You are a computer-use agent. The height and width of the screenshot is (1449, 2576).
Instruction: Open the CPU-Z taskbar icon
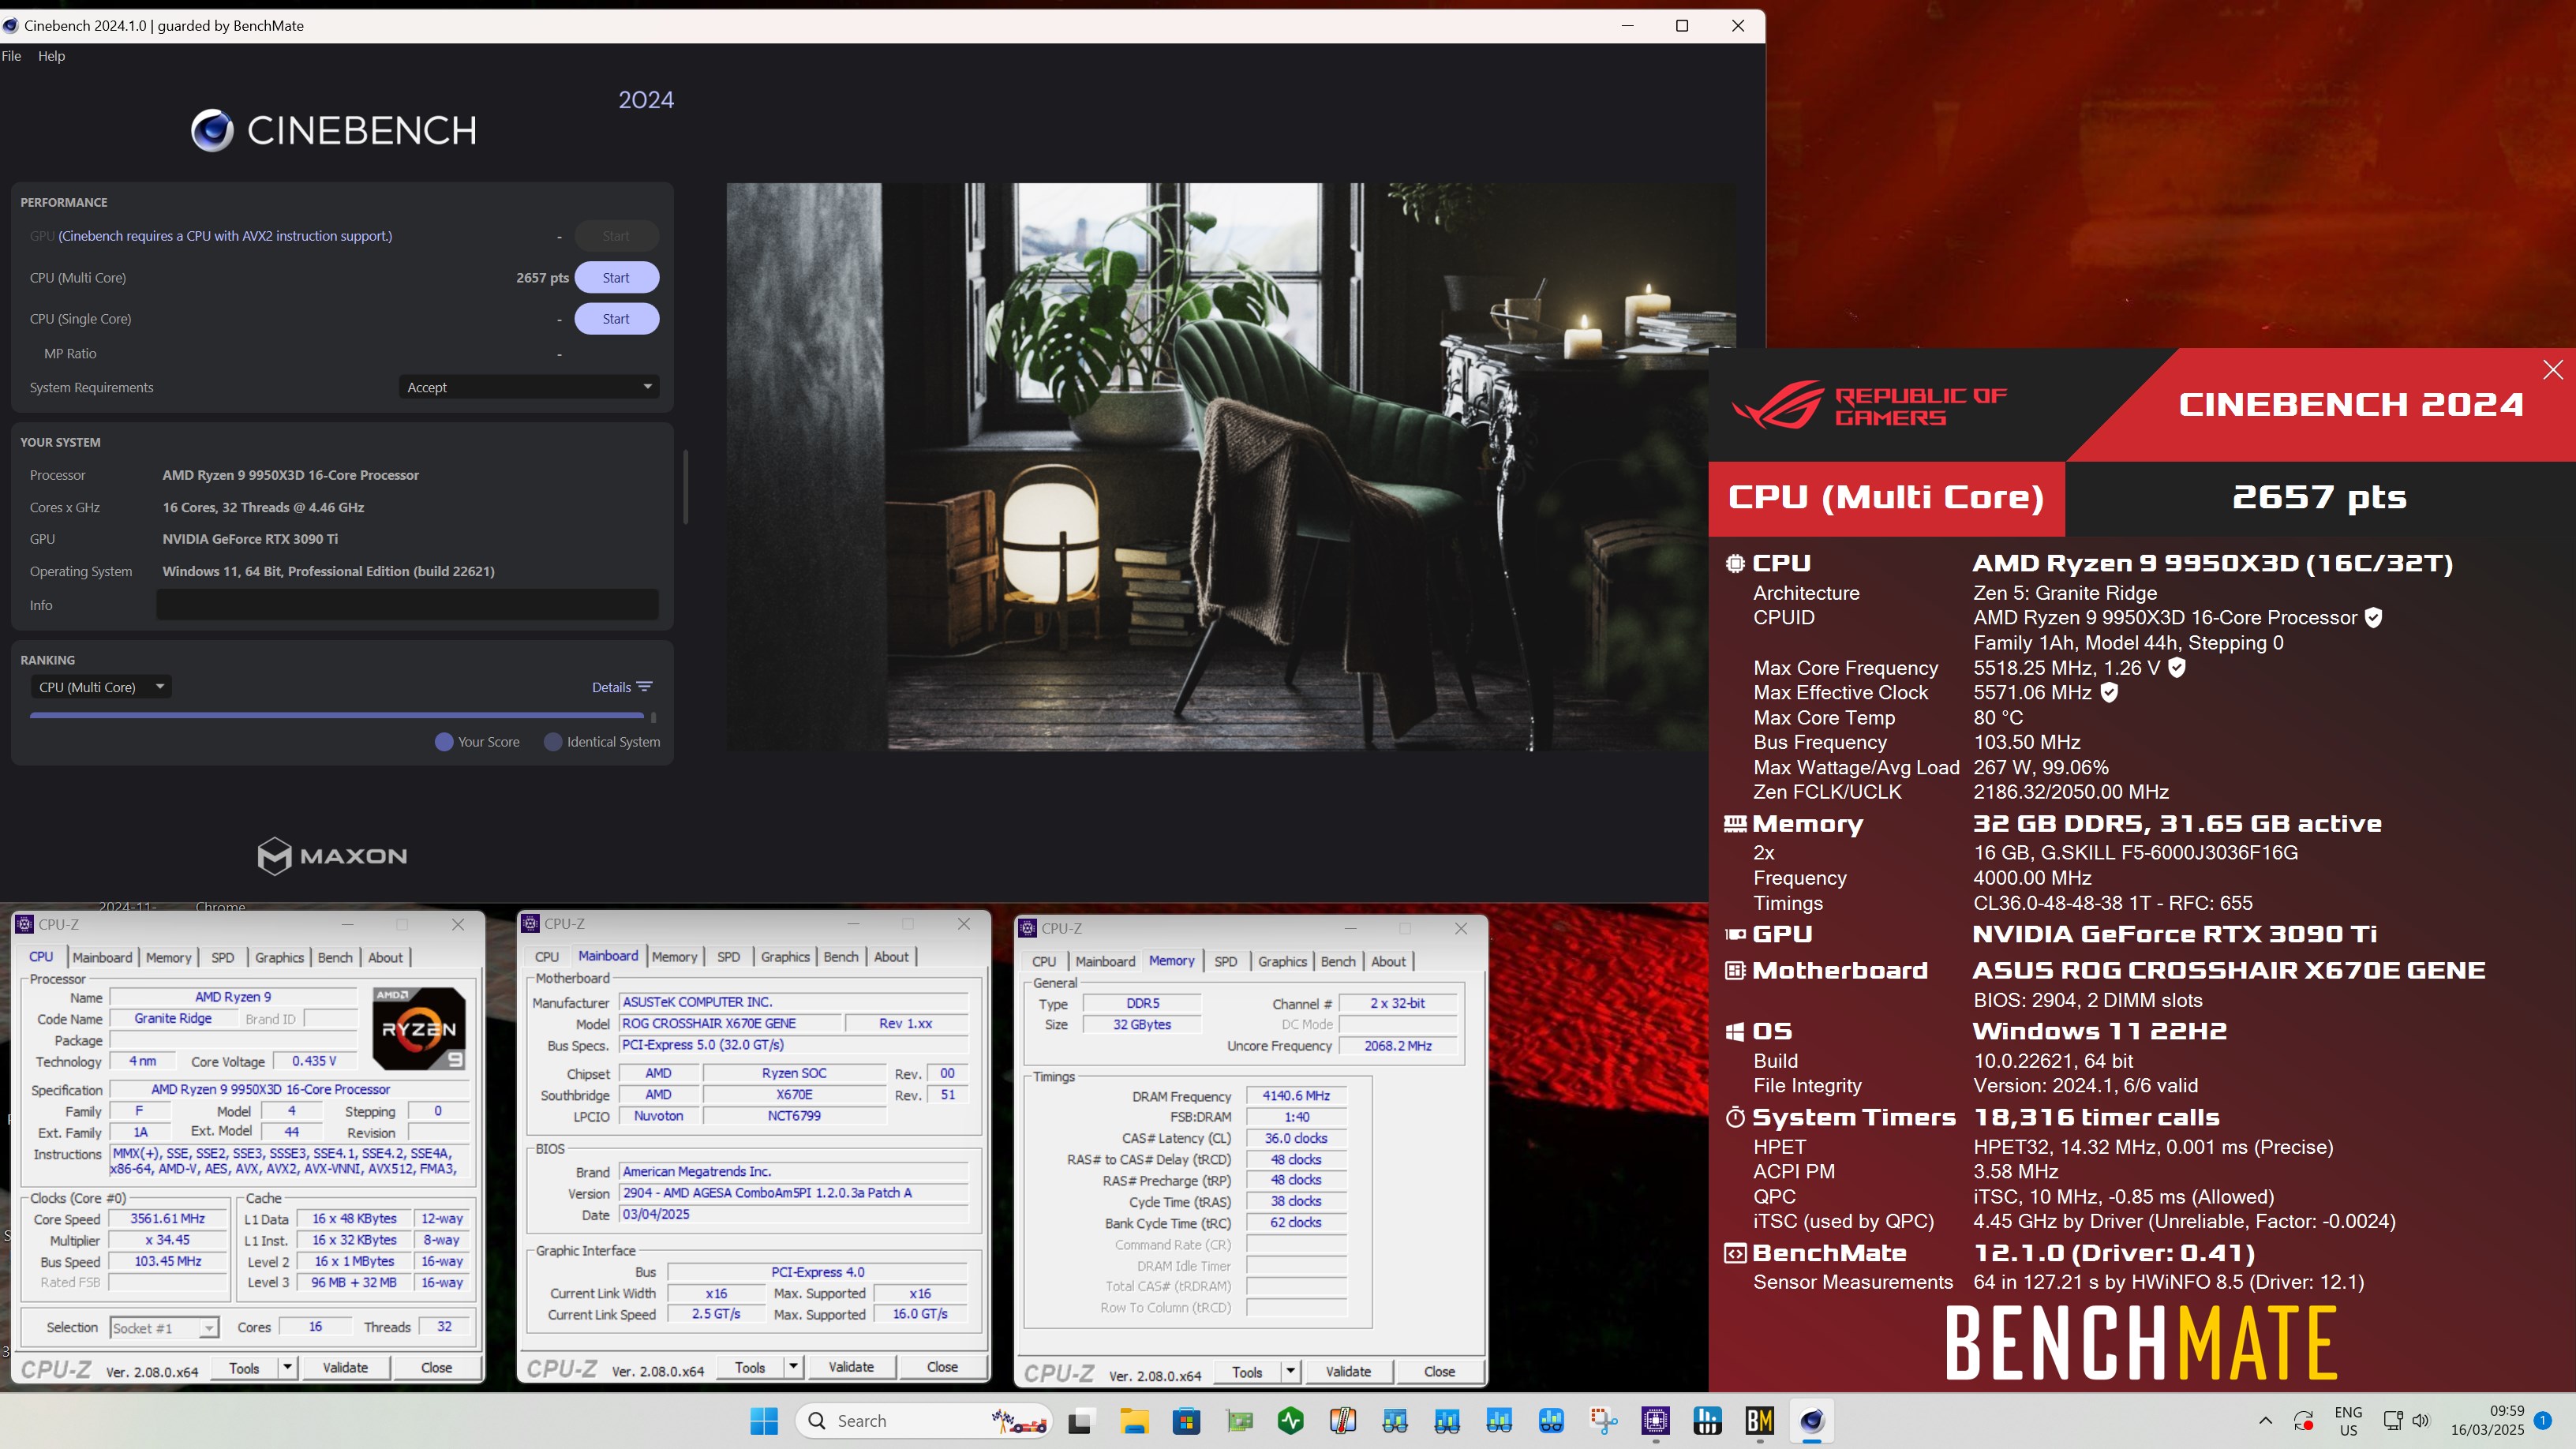pyautogui.click(x=1655, y=1421)
